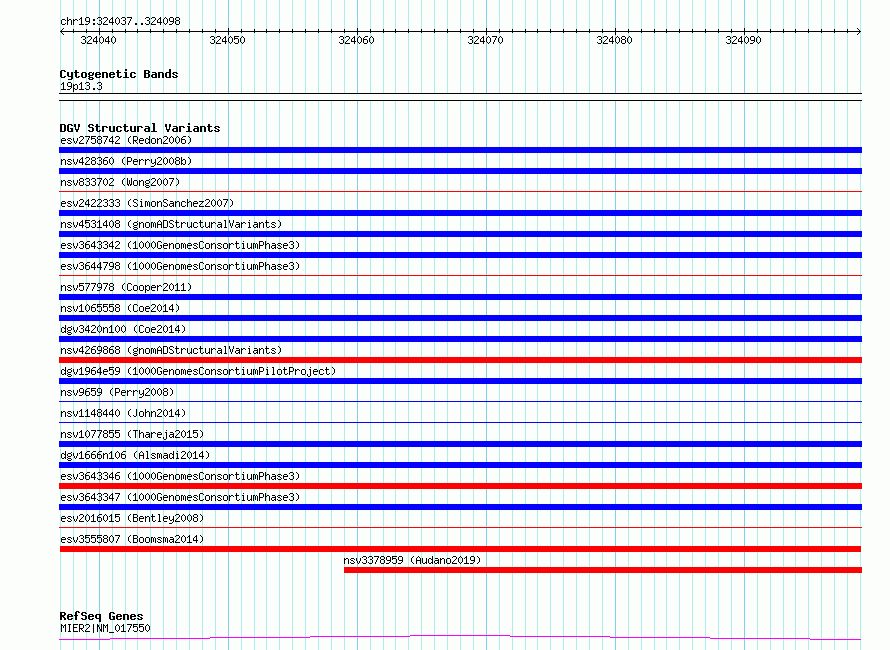Click the red bar under nsv3378959 (Audano2019)

point(603,570)
